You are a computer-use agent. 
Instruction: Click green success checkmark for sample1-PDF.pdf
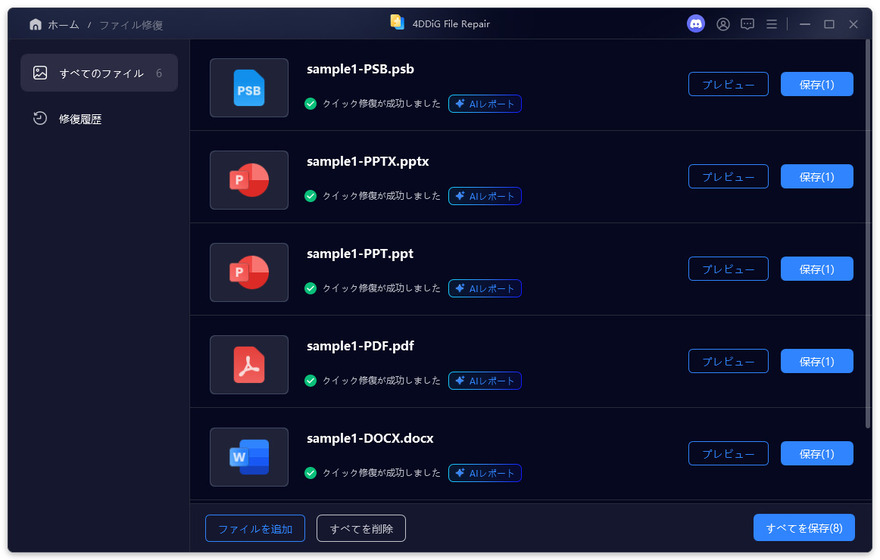coord(310,380)
